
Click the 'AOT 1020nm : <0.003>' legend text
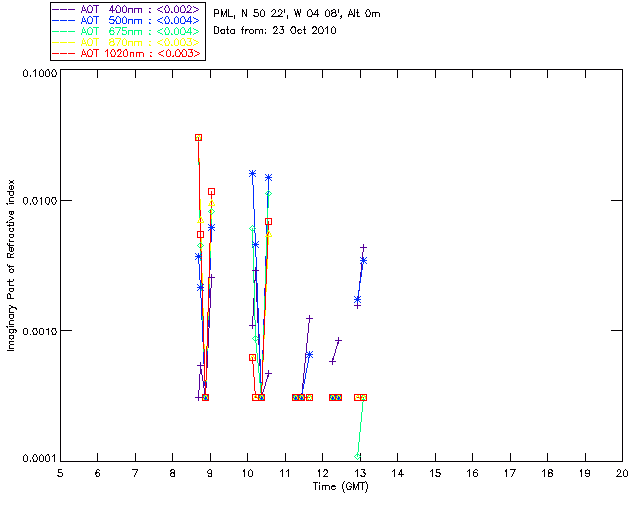pyautogui.click(x=140, y=53)
